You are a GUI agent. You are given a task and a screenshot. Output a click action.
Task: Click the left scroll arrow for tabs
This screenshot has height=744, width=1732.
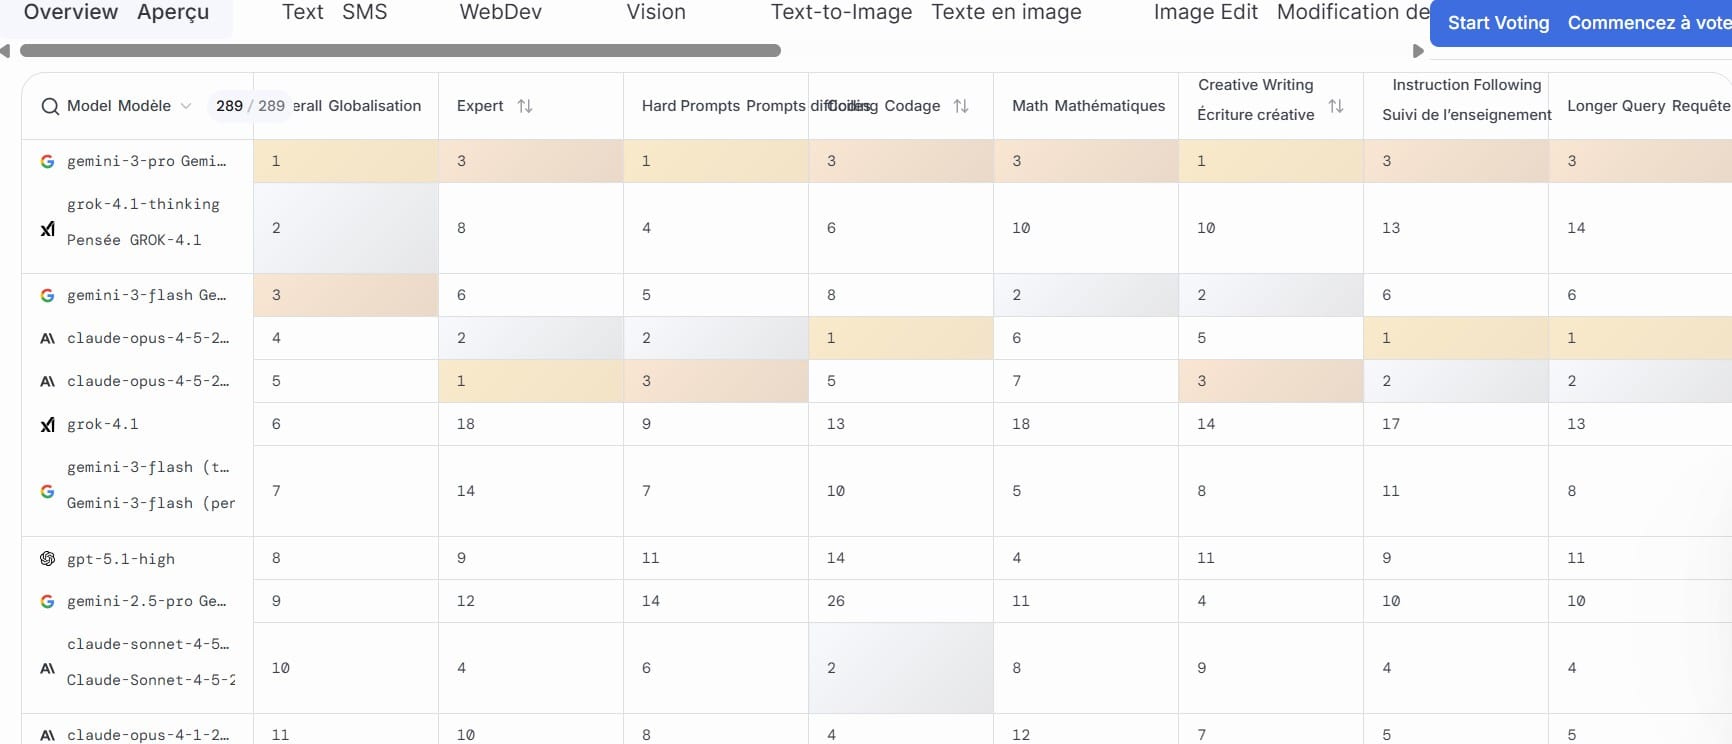pos(6,51)
